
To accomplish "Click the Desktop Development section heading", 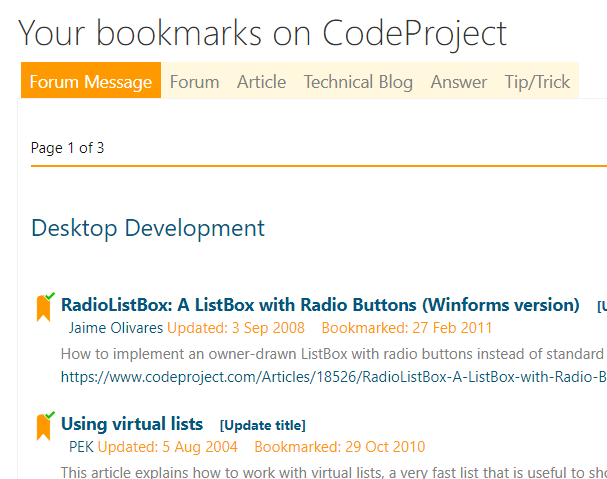I will [148, 228].
